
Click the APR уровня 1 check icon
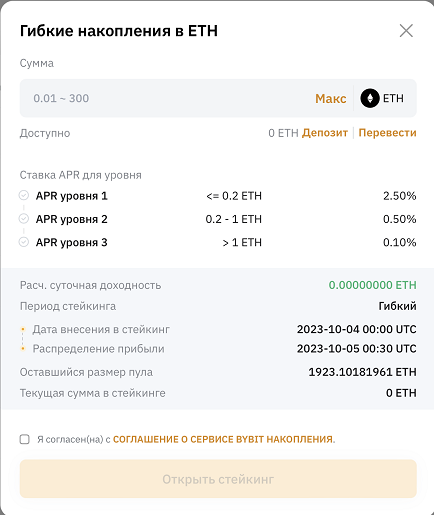pyautogui.click(x=24, y=195)
